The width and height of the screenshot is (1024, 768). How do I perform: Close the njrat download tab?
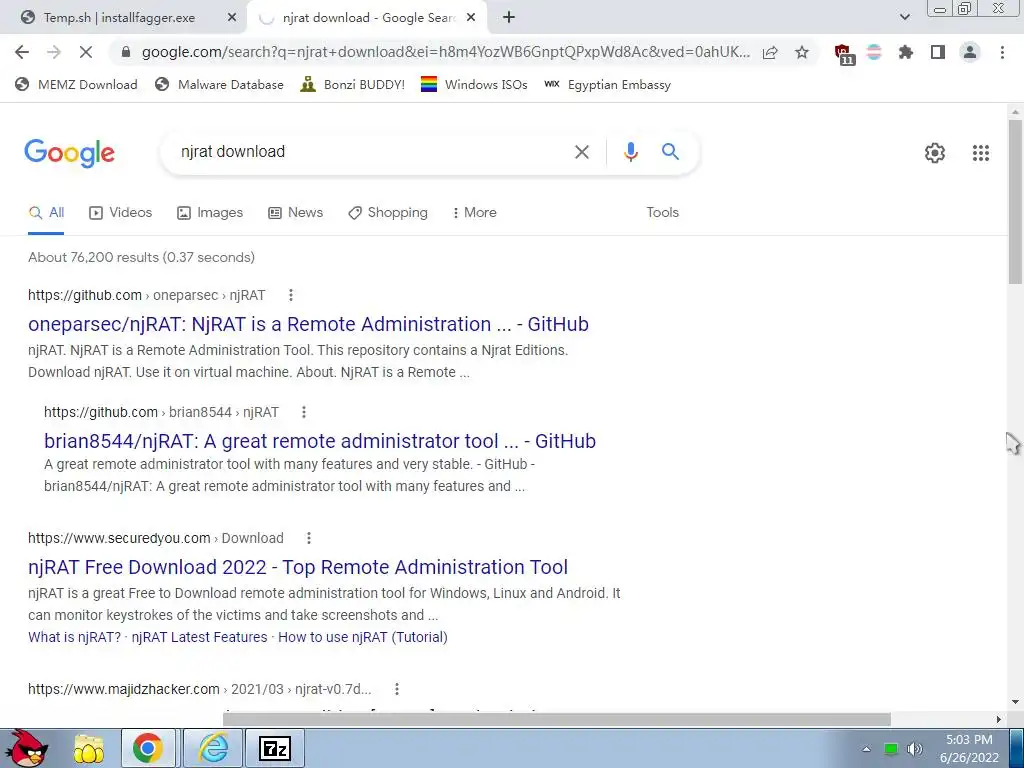(x=471, y=18)
